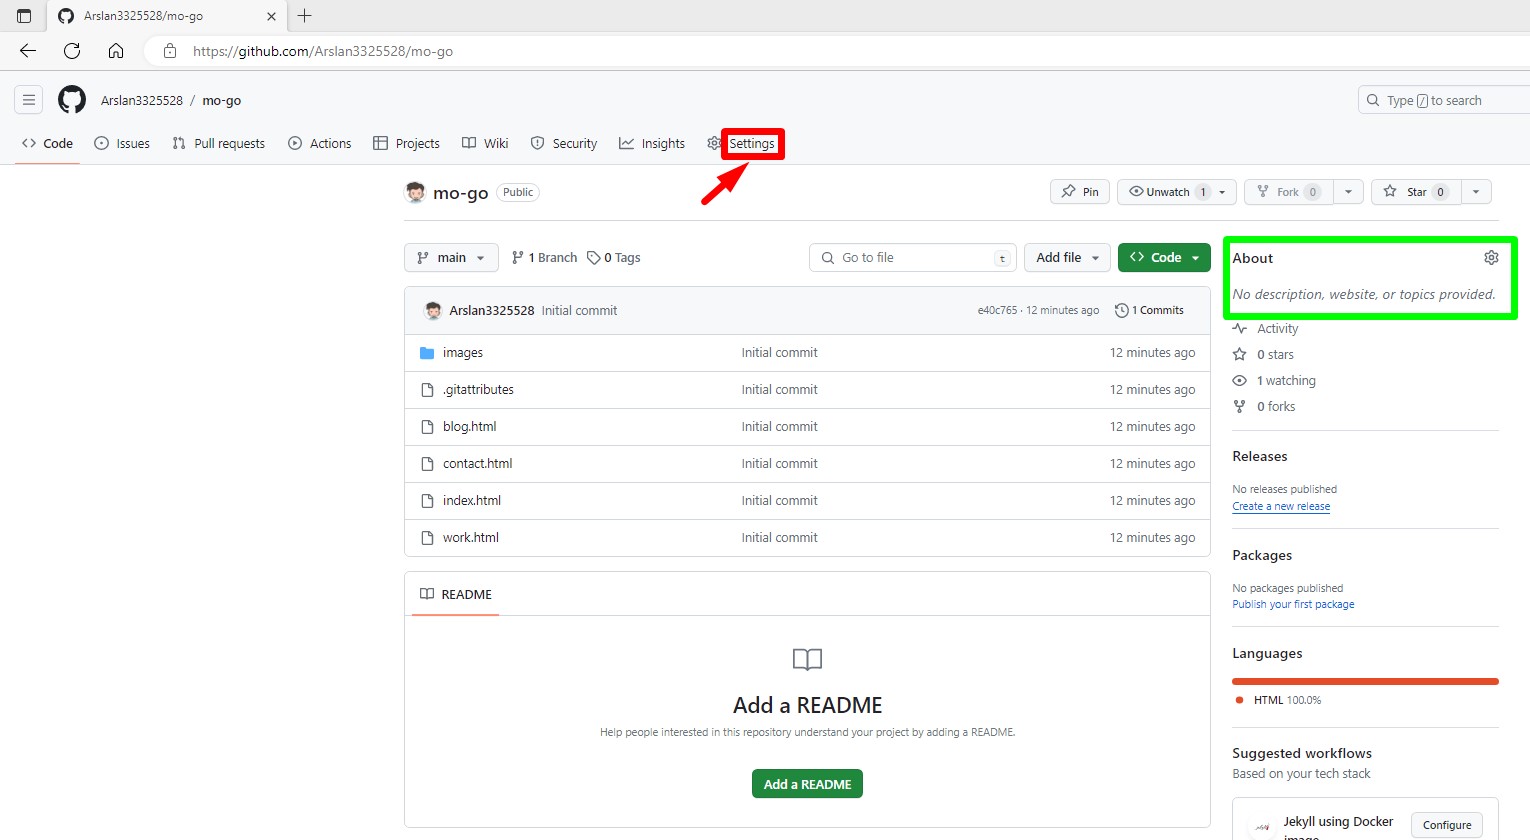1530x840 pixels.
Task: Edit repository details via About gear
Action: coord(1491,258)
